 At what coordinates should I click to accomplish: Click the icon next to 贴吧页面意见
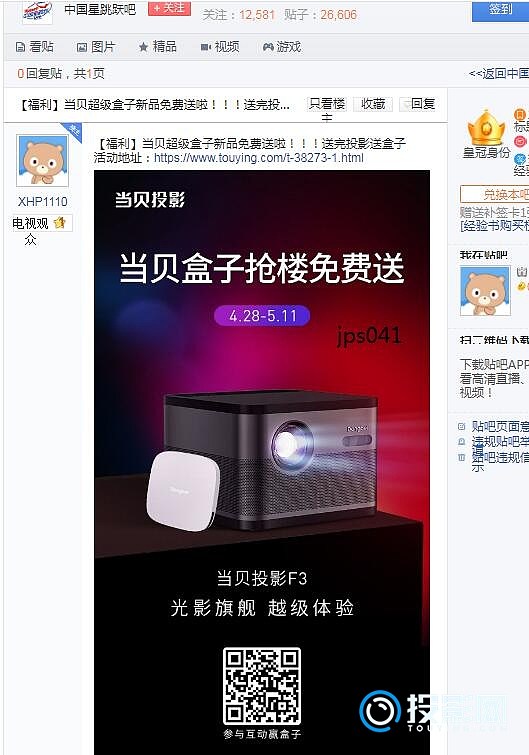[x=462, y=426]
